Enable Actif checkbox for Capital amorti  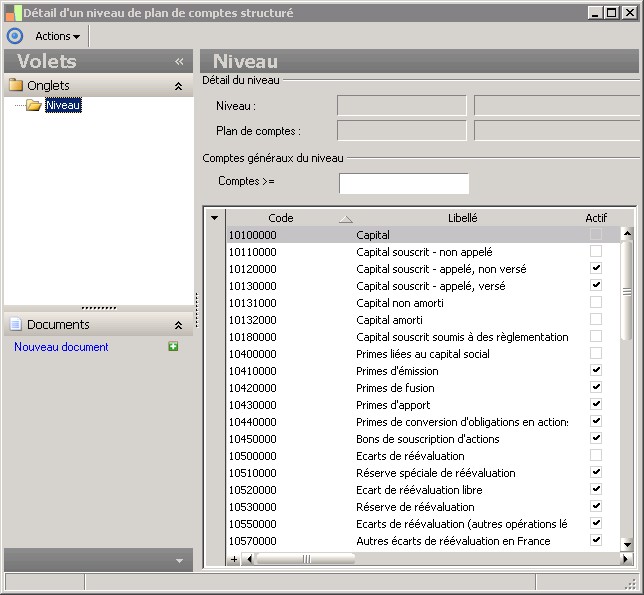(x=596, y=320)
